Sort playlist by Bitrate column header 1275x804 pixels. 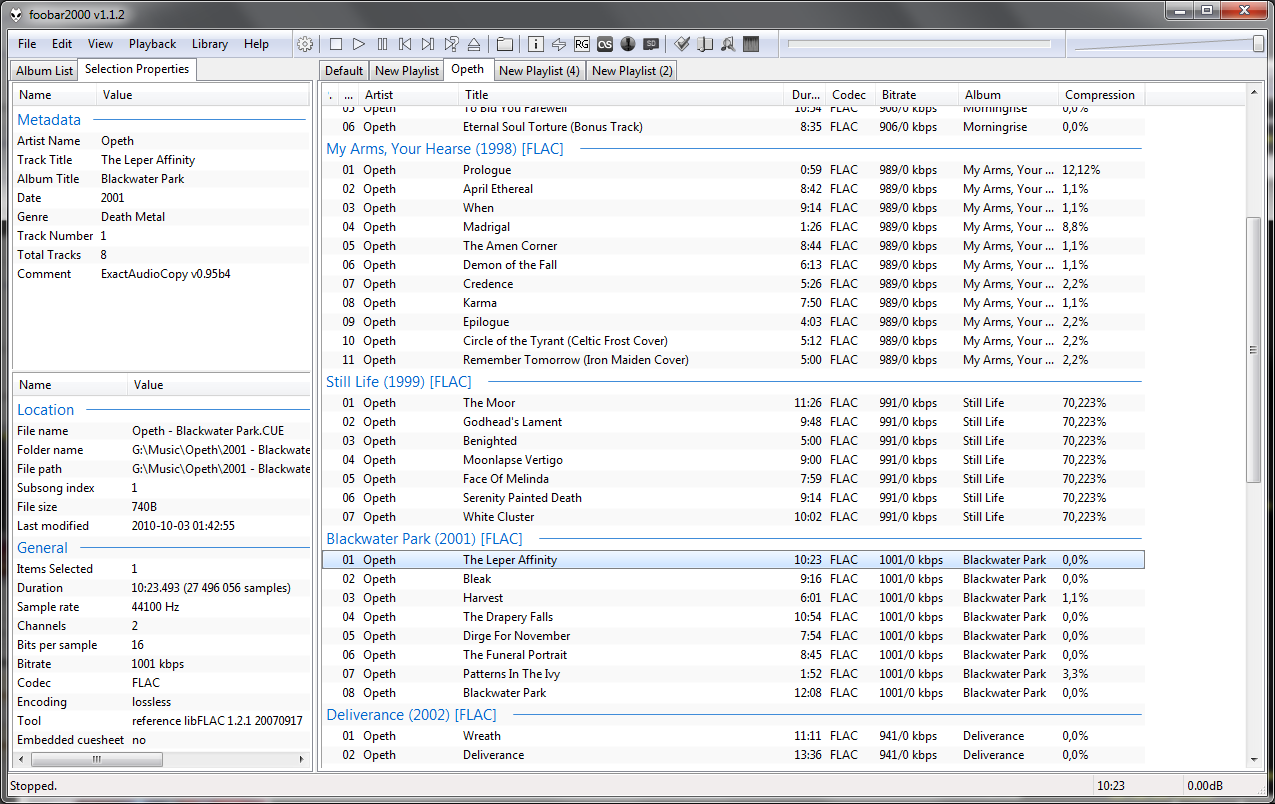tap(898, 95)
